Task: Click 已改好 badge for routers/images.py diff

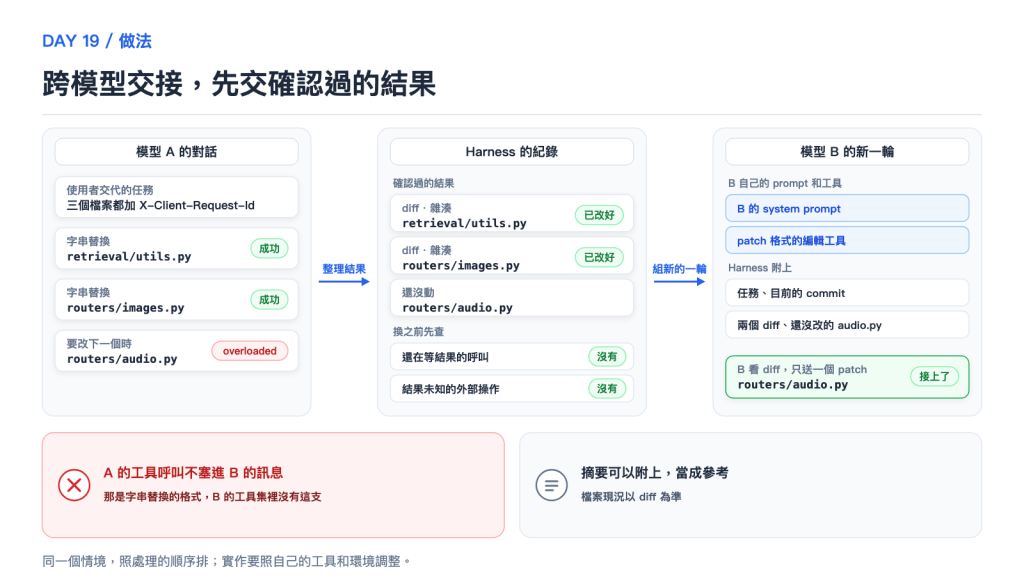Action: (599, 257)
